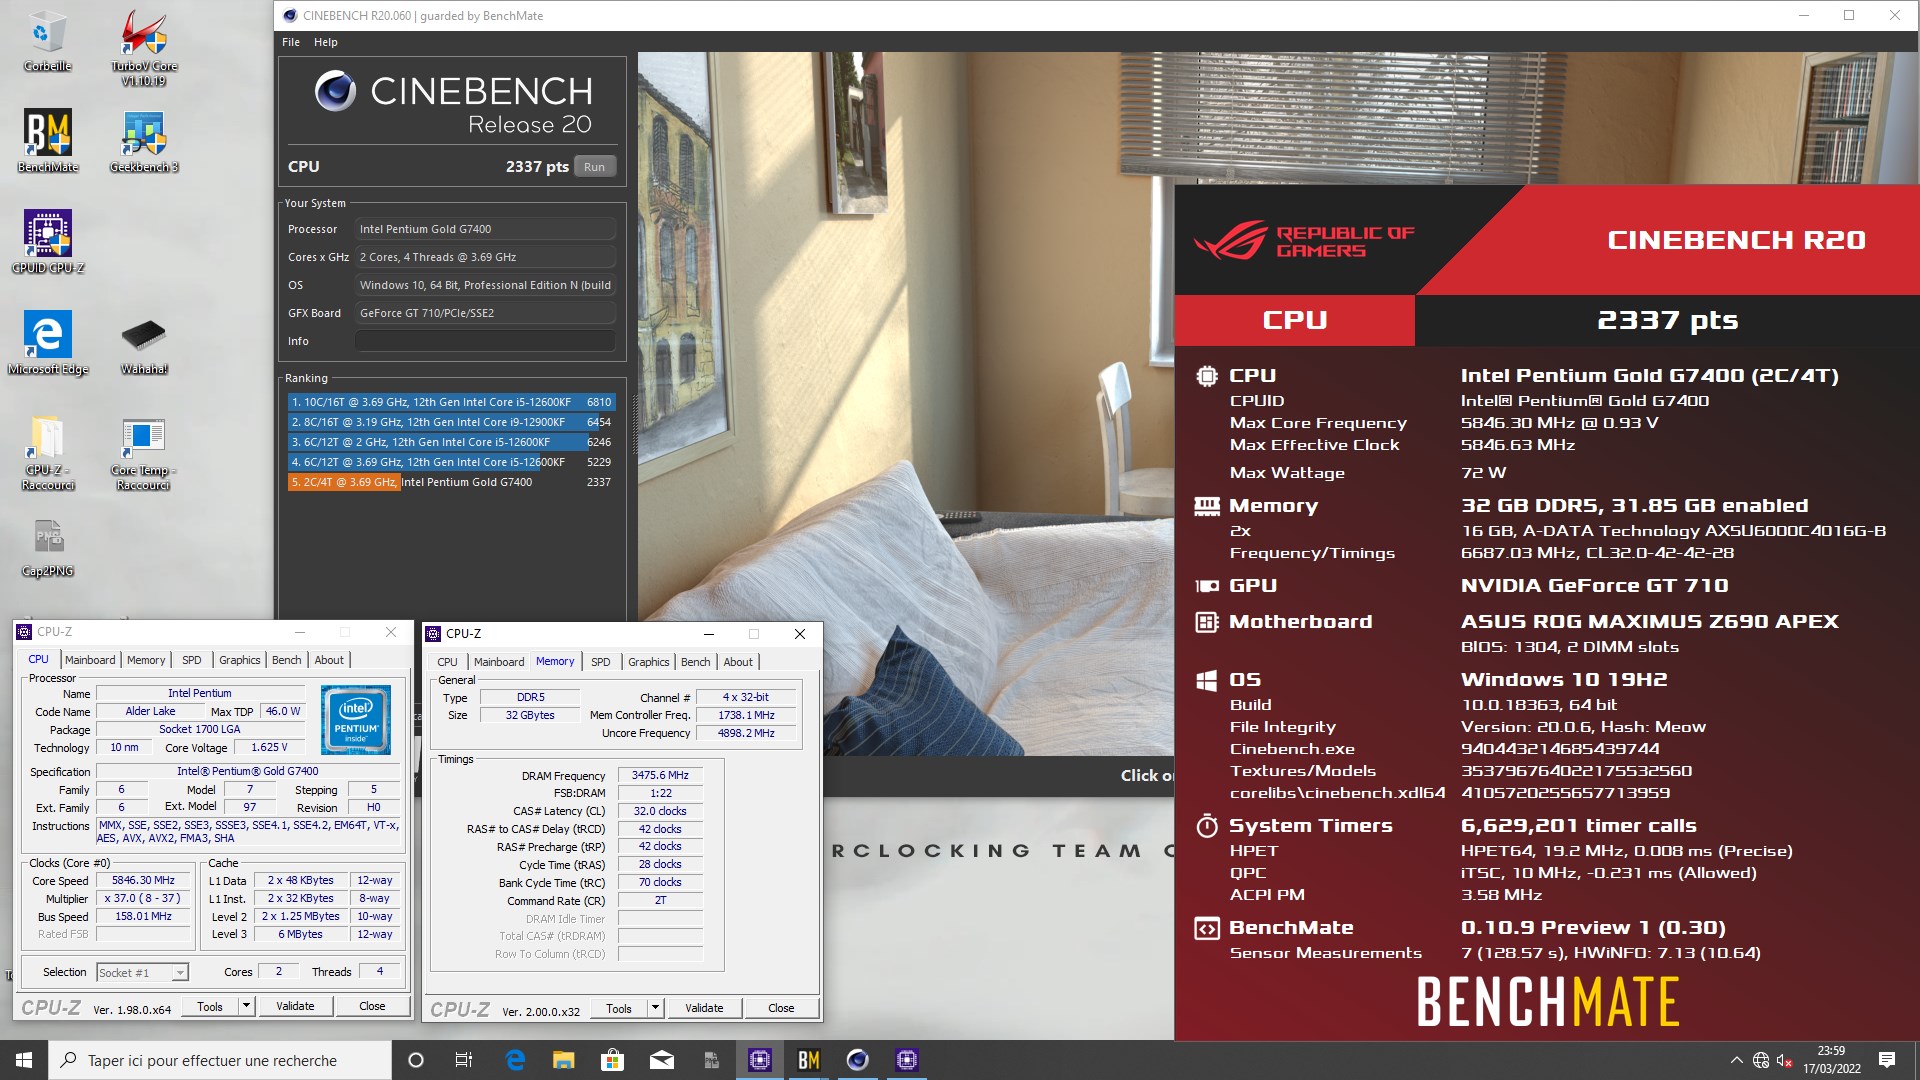This screenshot has width=1920, height=1080.
Task: Click Tools button in CPU-Z 2.00 window
Action: pyautogui.click(x=619, y=1008)
